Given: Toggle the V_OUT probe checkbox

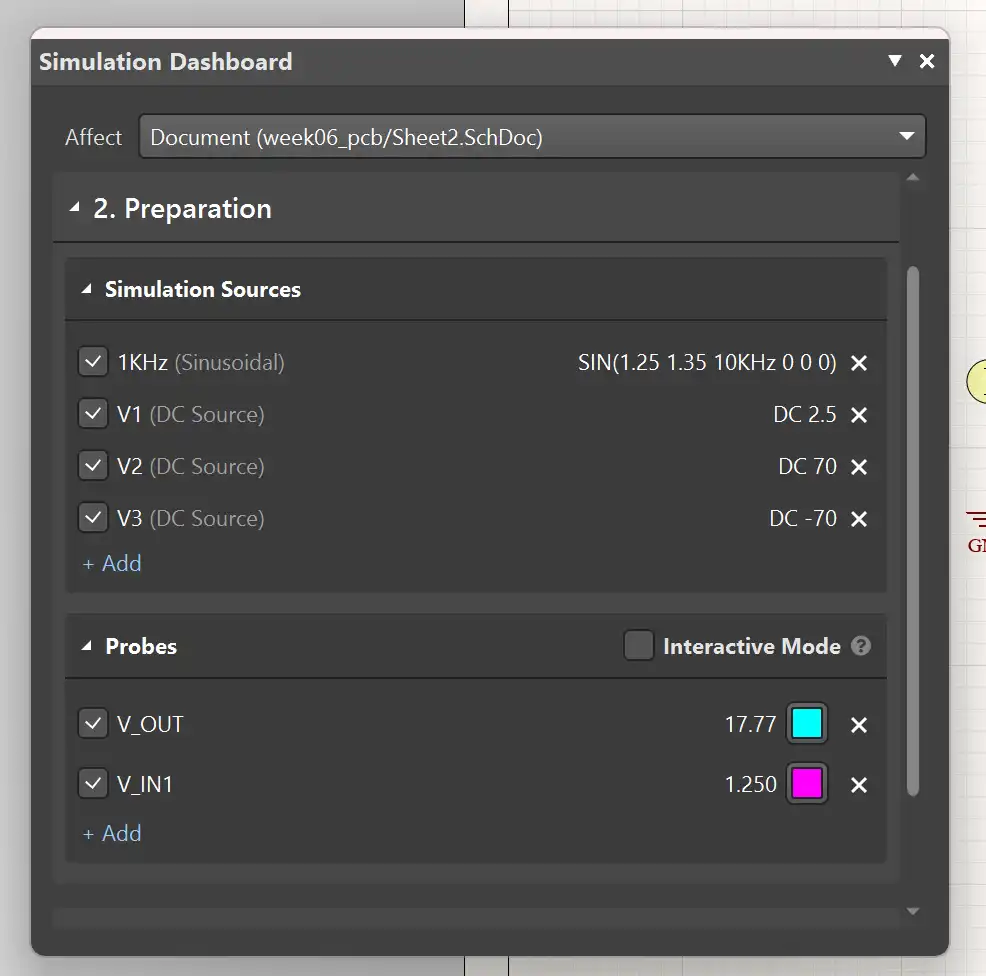Looking at the screenshot, I should point(93,724).
